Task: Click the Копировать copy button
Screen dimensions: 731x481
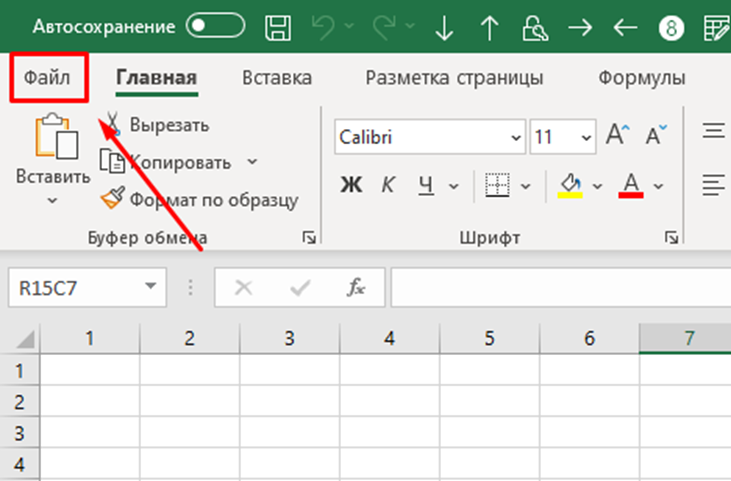Action: pyautogui.click(x=166, y=162)
